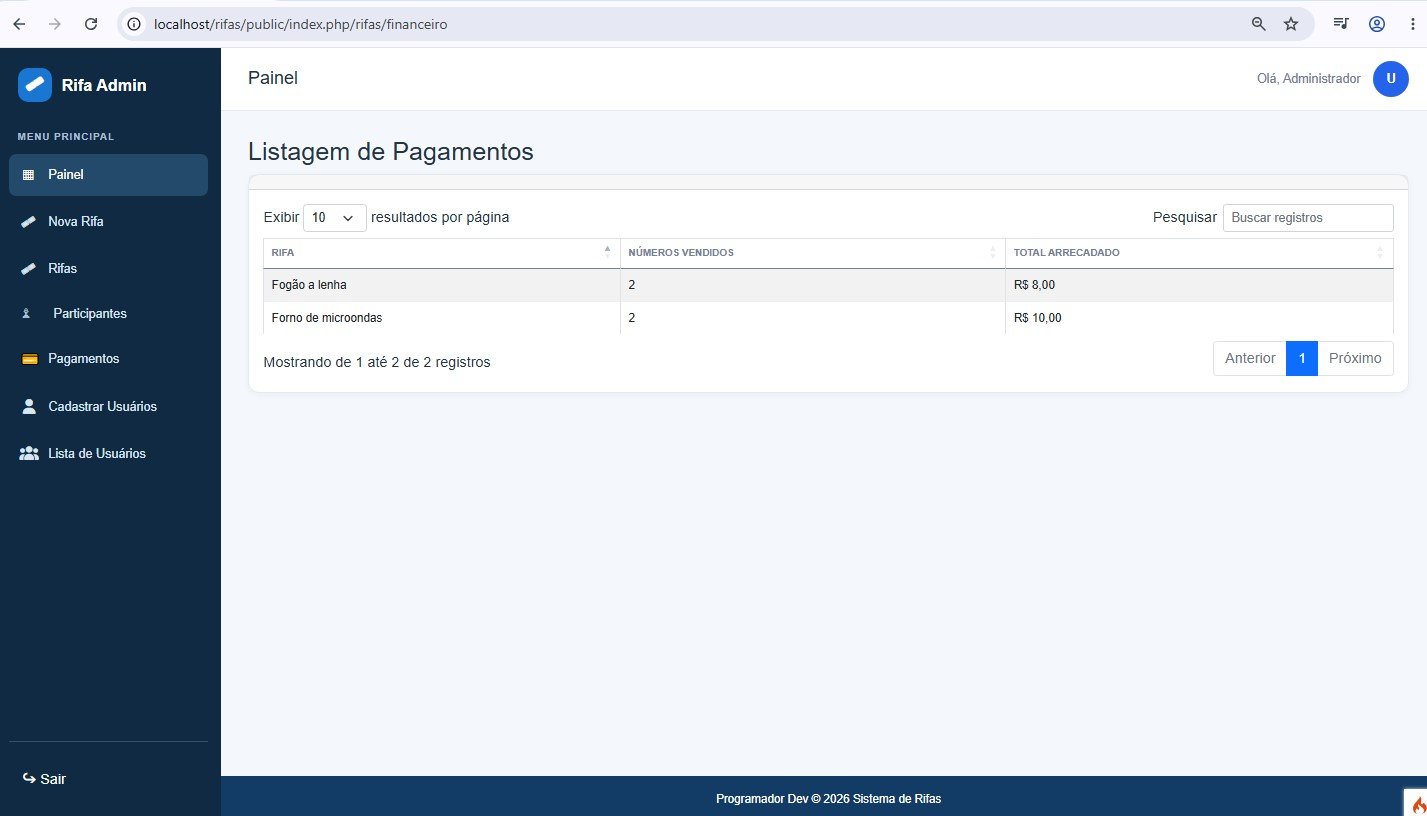Focus the Pesquisar search field

click(x=1308, y=218)
